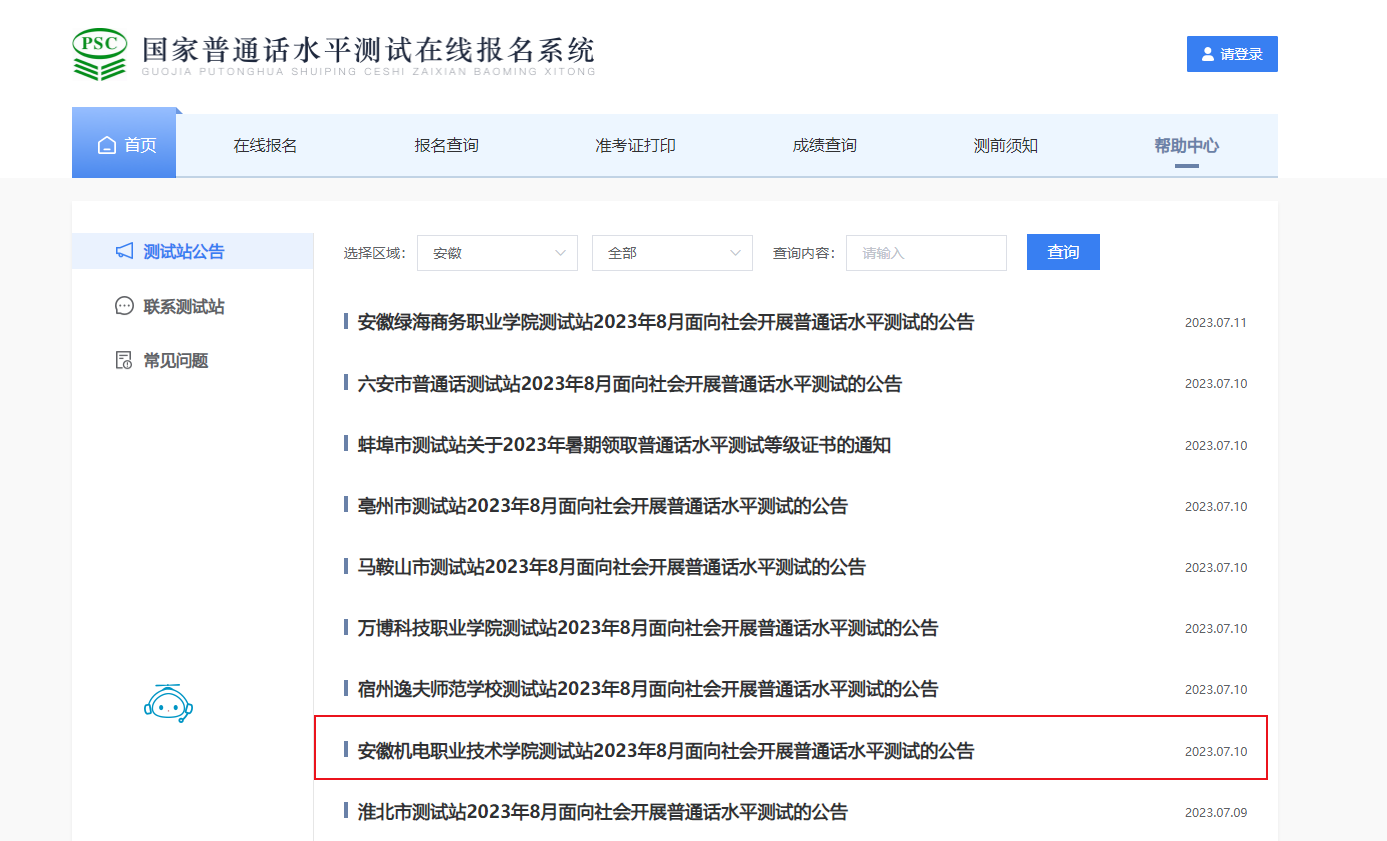Switch to 帮助中心 tab
This screenshot has height=841, width=1387.
1186,146
